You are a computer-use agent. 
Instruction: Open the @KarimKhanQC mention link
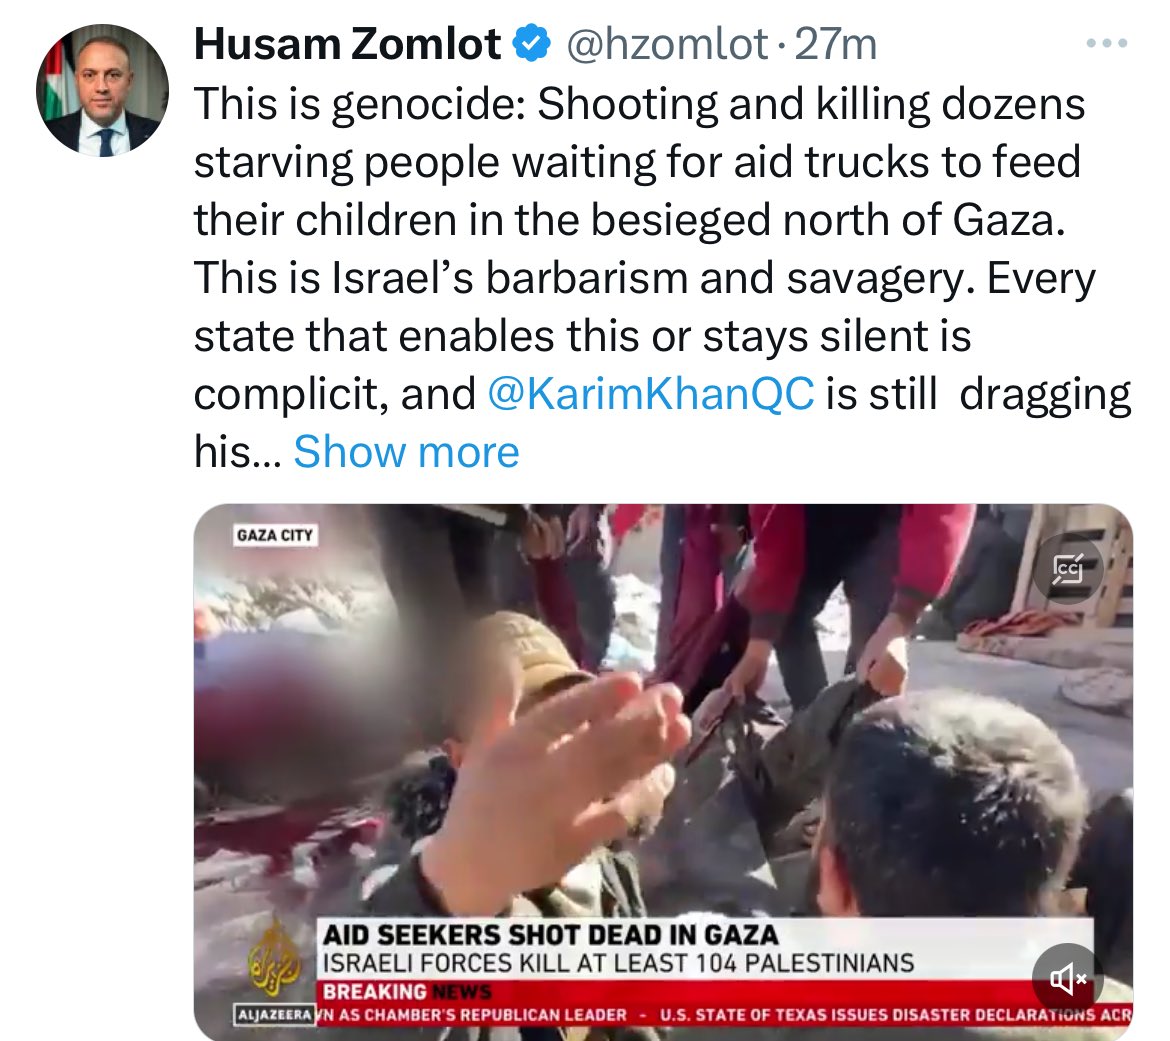point(651,393)
